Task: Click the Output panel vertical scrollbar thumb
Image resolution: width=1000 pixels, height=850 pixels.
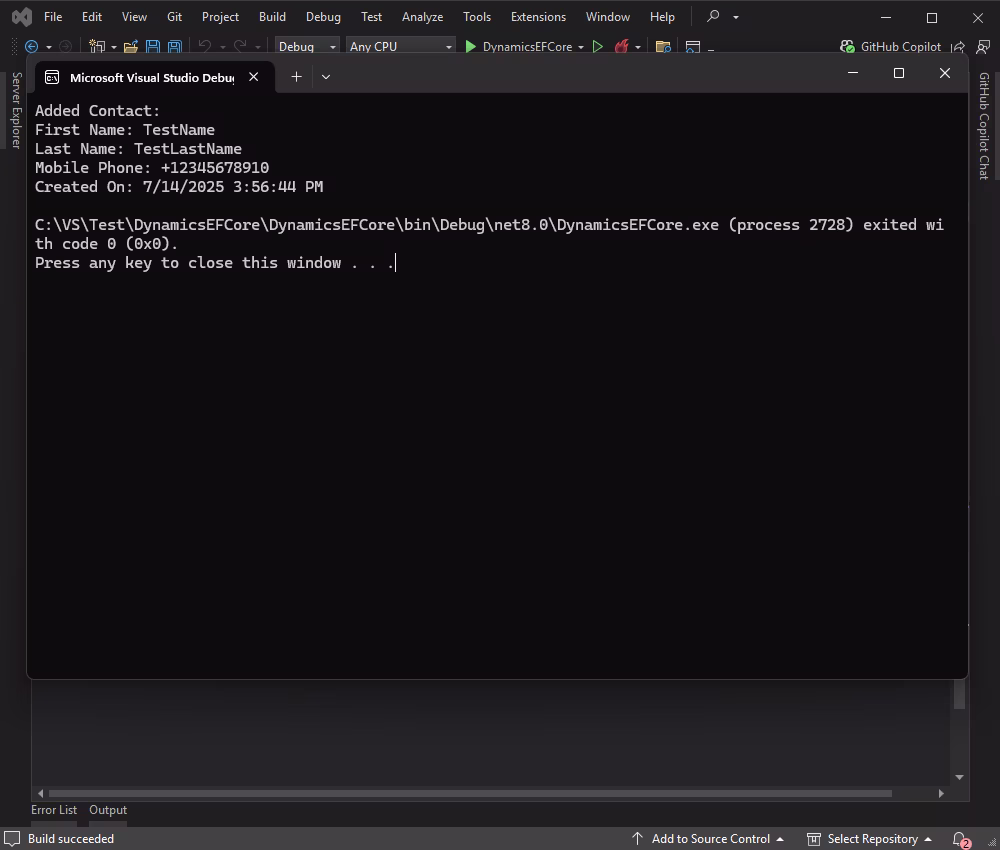Action: pyautogui.click(x=959, y=694)
